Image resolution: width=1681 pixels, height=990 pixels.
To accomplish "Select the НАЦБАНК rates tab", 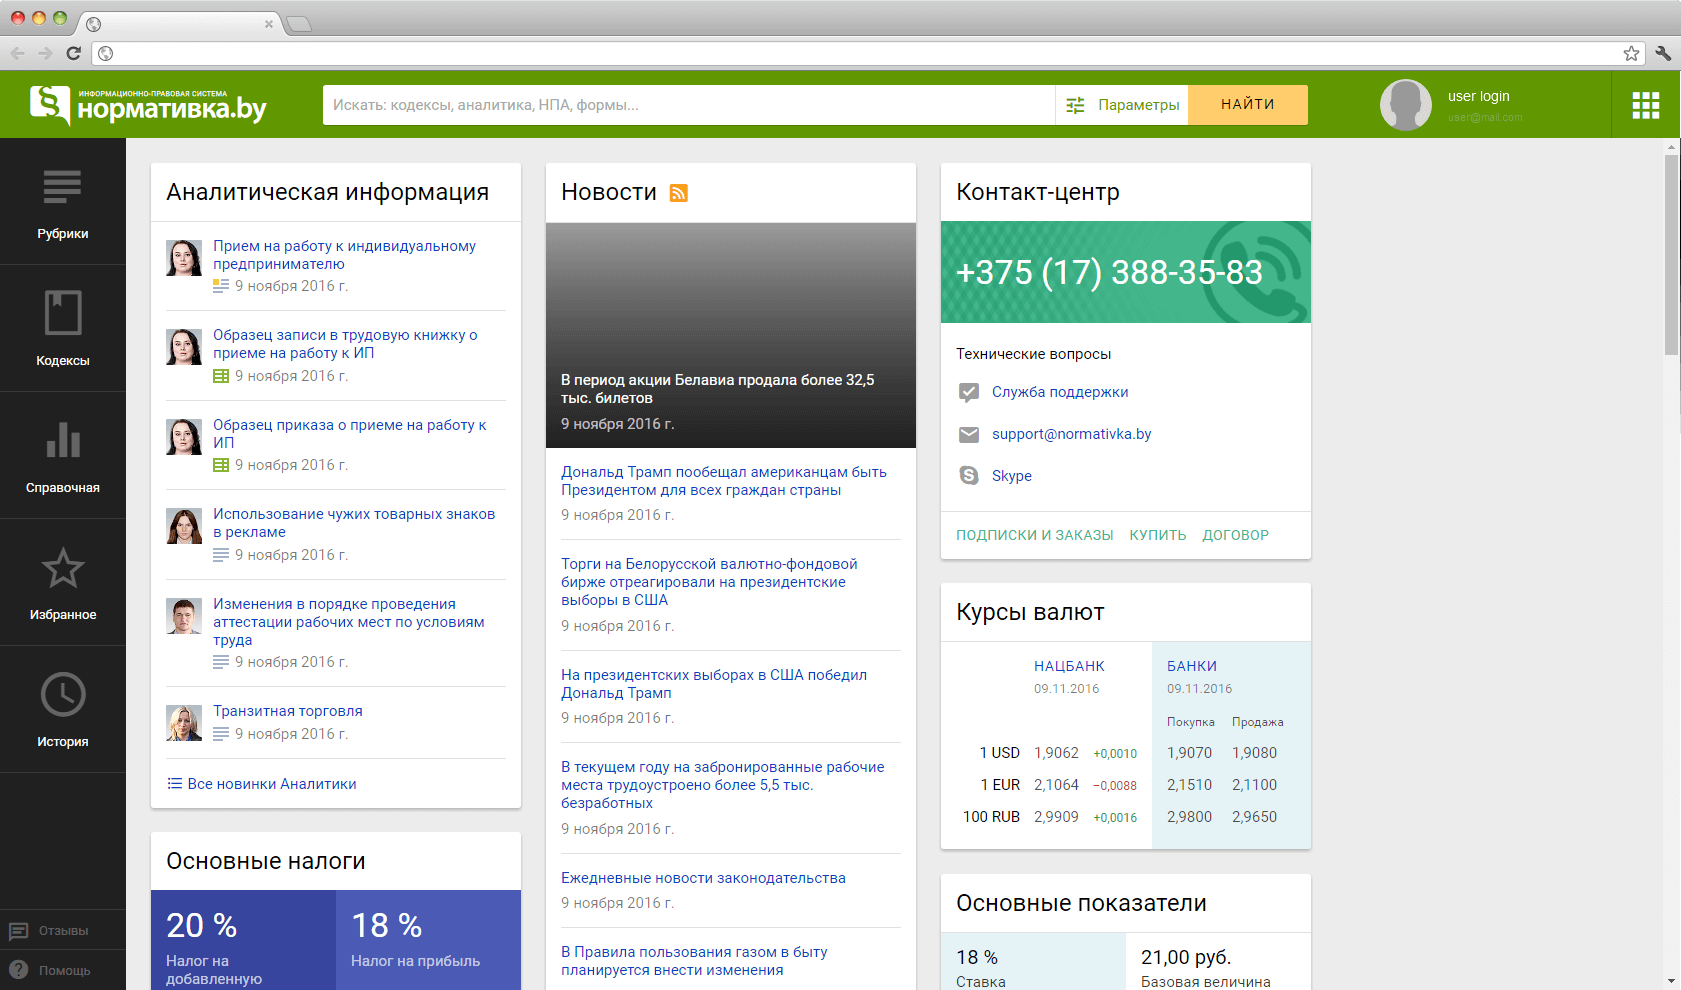I will coord(1069,666).
